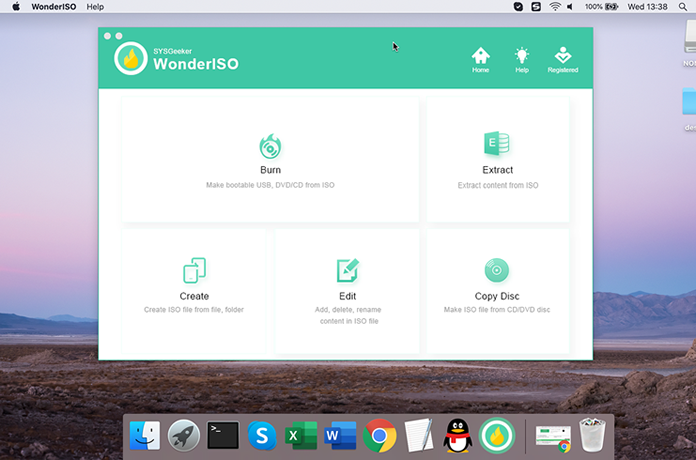Click 'Make ISO file from CD/DVD disc' text
Image resolution: width=696 pixels, height=460 pixels.
point(497,309)
